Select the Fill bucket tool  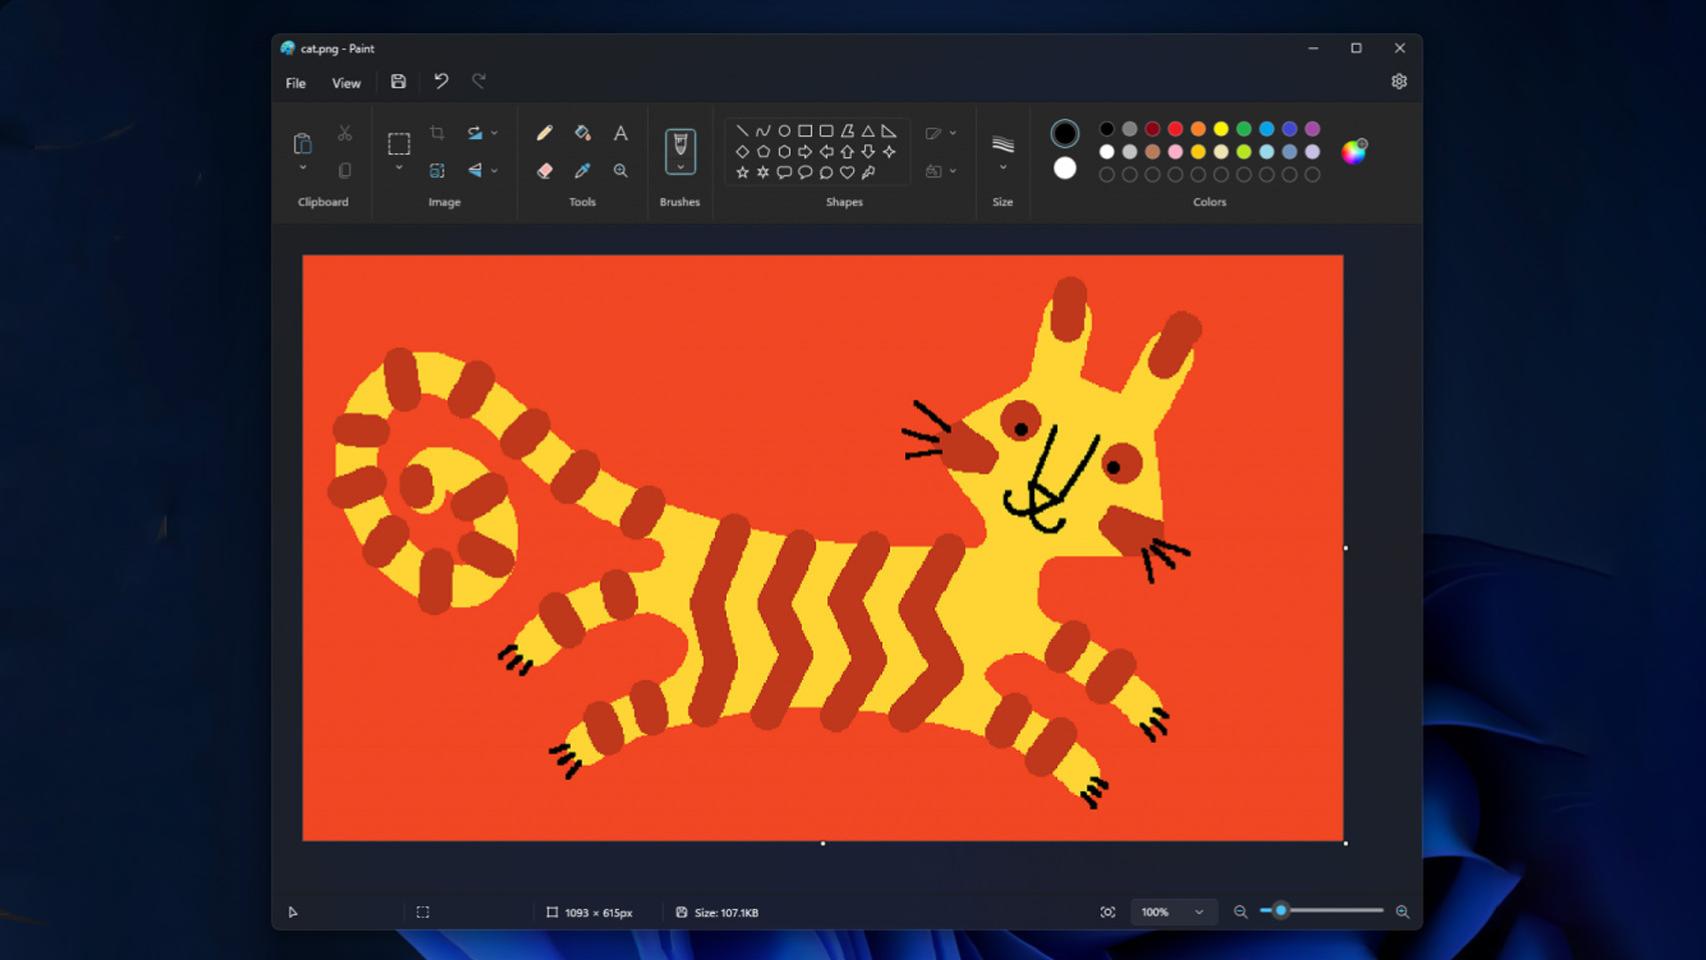(582, 133)
